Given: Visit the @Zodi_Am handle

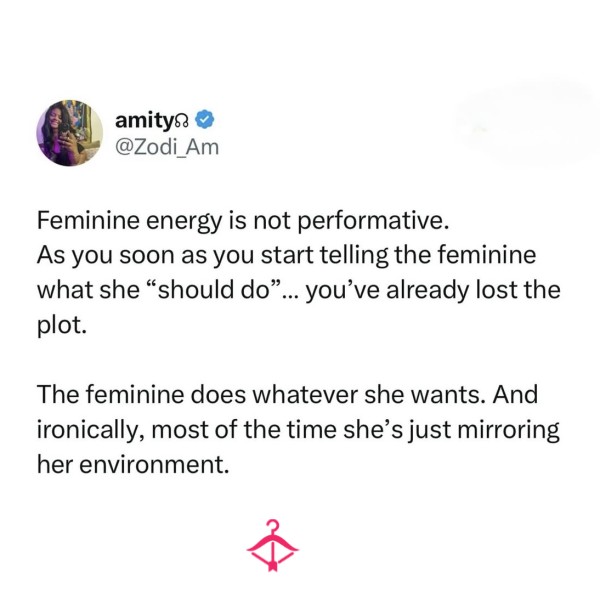Looking at the screenshot, I should 167,147.
